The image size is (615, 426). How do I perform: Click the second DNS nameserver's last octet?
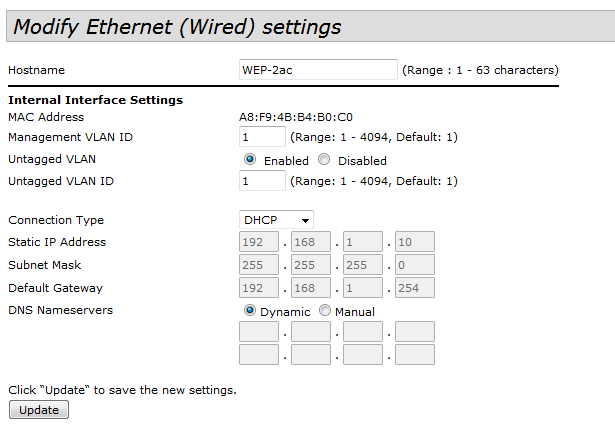[415, 355]
